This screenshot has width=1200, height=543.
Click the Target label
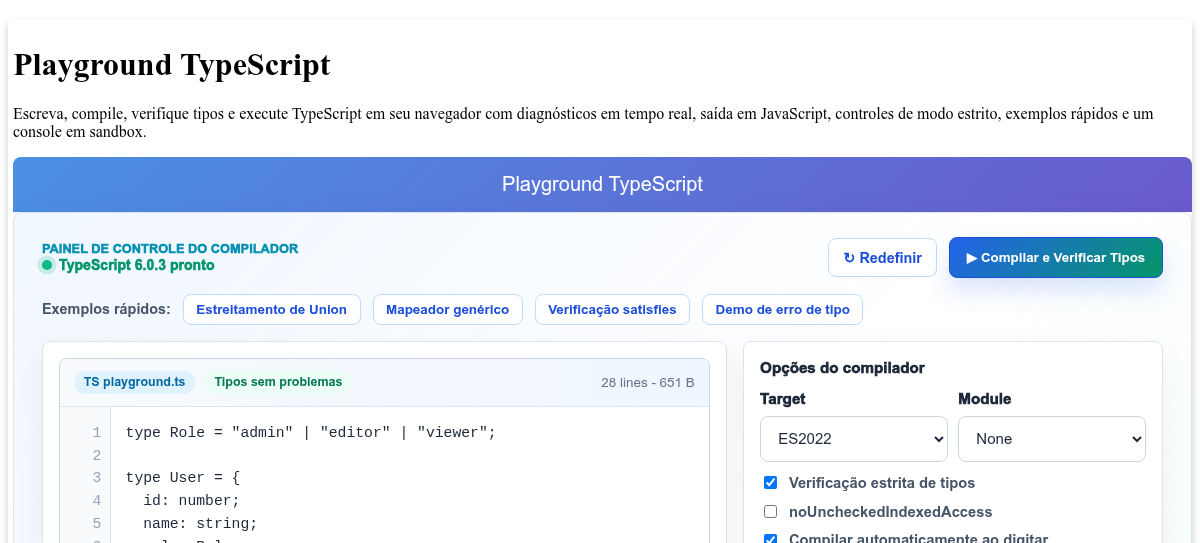(x=783, y=399)
